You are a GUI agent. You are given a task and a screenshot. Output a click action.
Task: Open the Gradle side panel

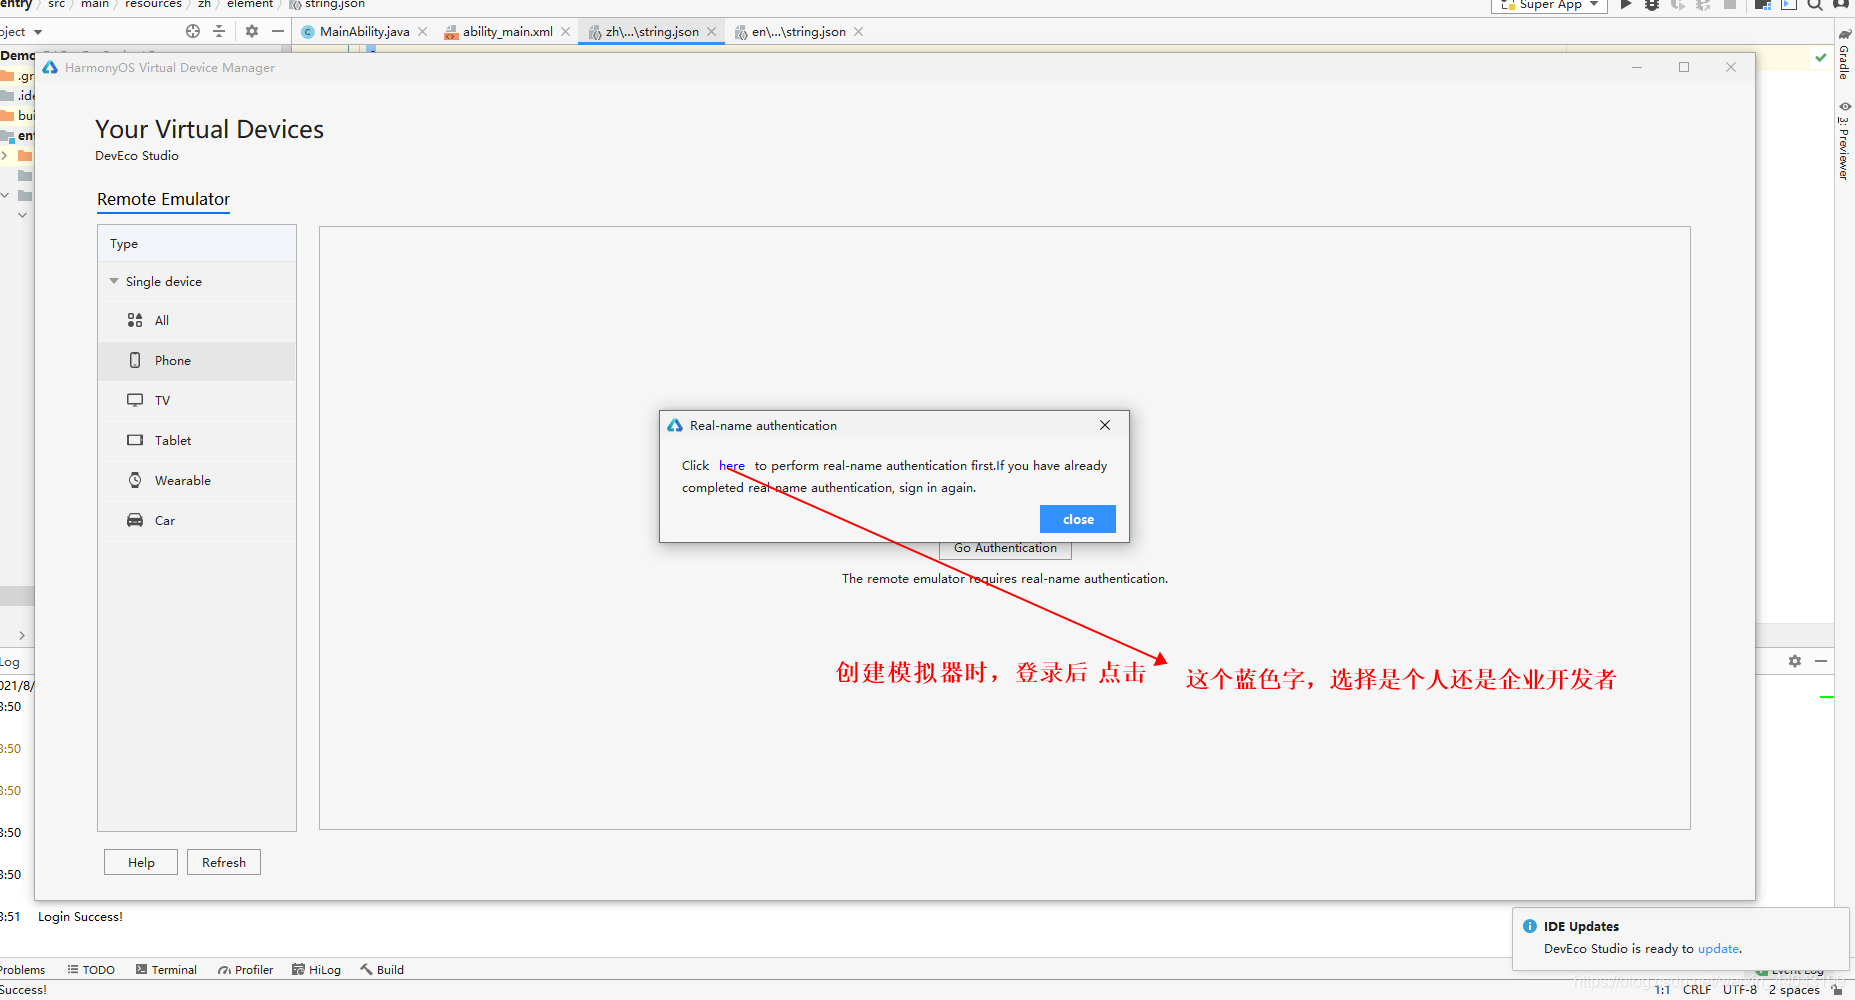pos(1844,53)
